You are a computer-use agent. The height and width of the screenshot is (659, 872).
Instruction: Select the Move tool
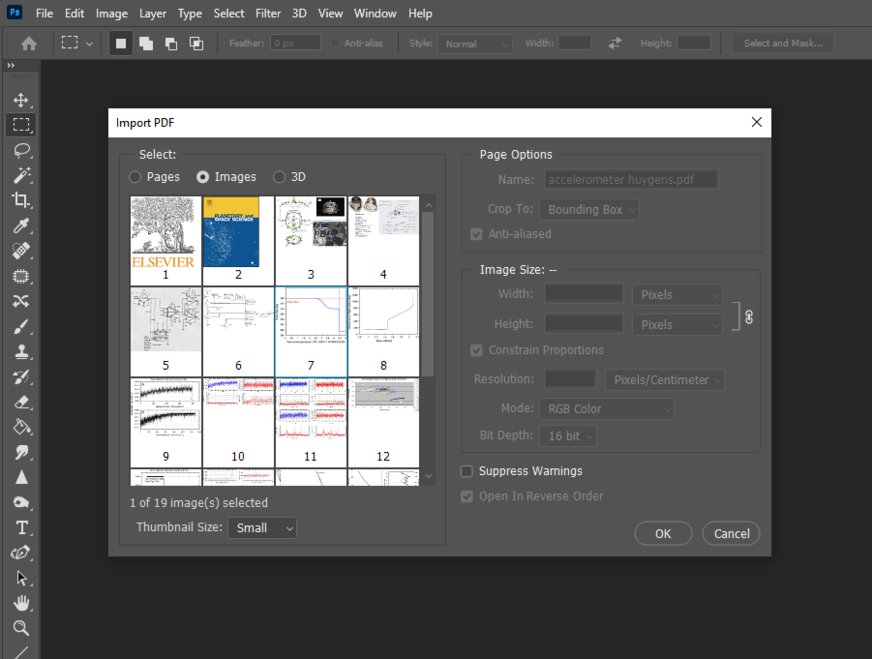coord(21,100)
